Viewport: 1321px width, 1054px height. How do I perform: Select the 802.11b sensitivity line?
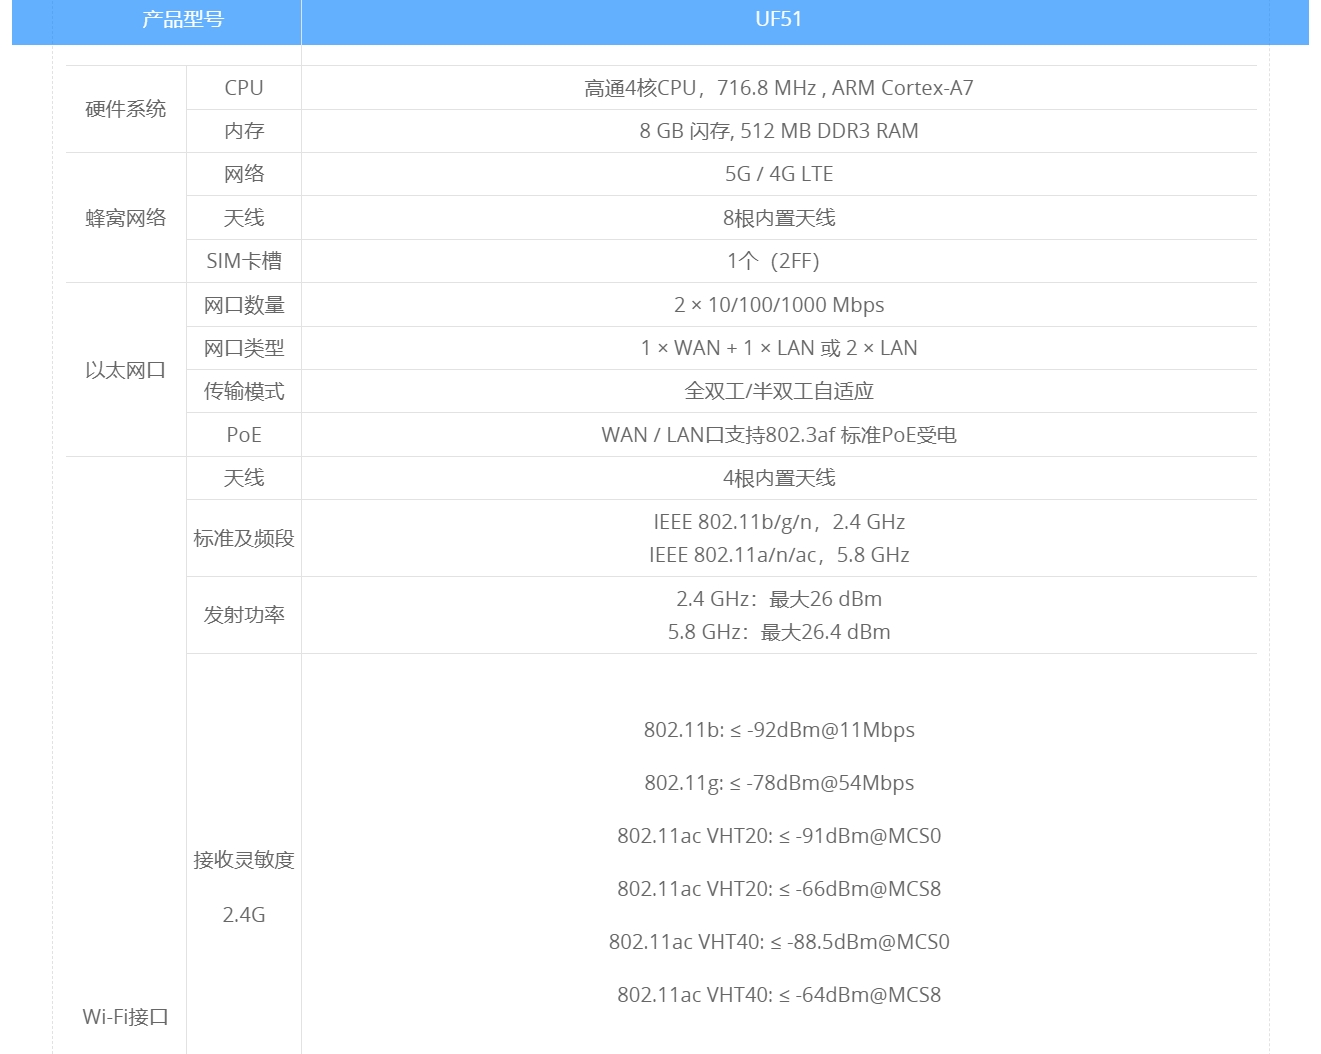(x=778, y=730)
